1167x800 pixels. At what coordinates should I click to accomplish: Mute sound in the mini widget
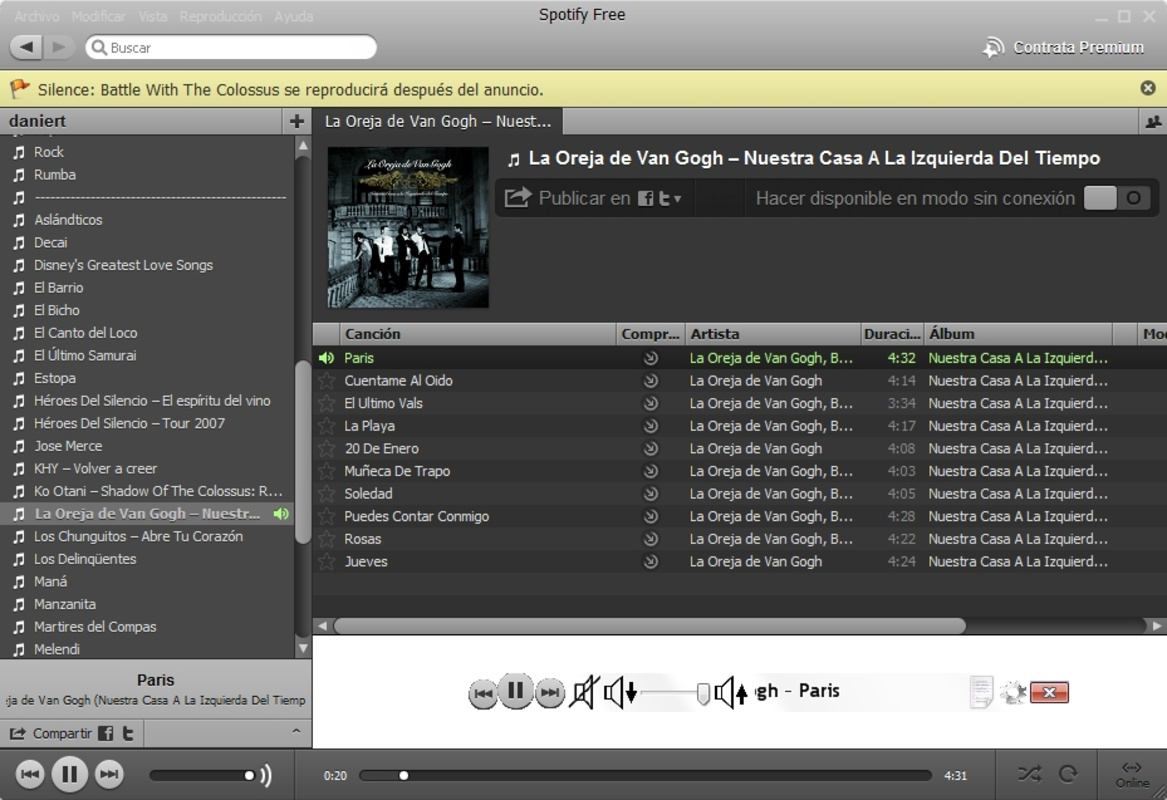point(584,692)
